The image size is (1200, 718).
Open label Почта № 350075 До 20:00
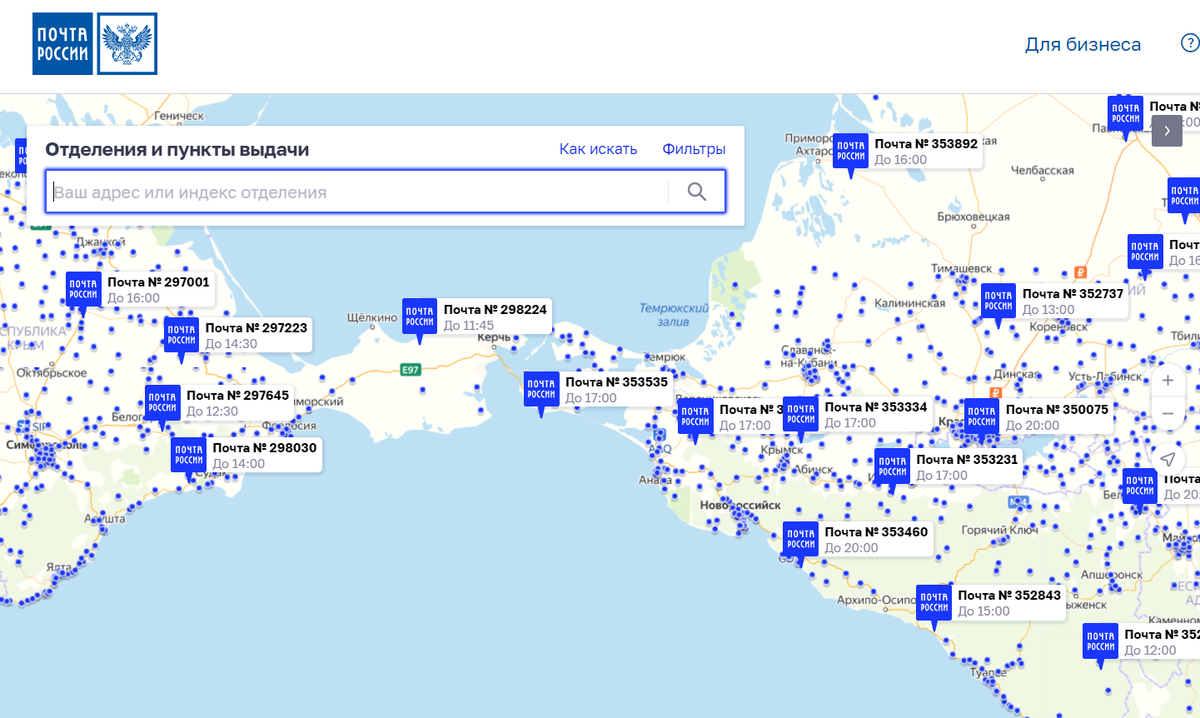1056,417
